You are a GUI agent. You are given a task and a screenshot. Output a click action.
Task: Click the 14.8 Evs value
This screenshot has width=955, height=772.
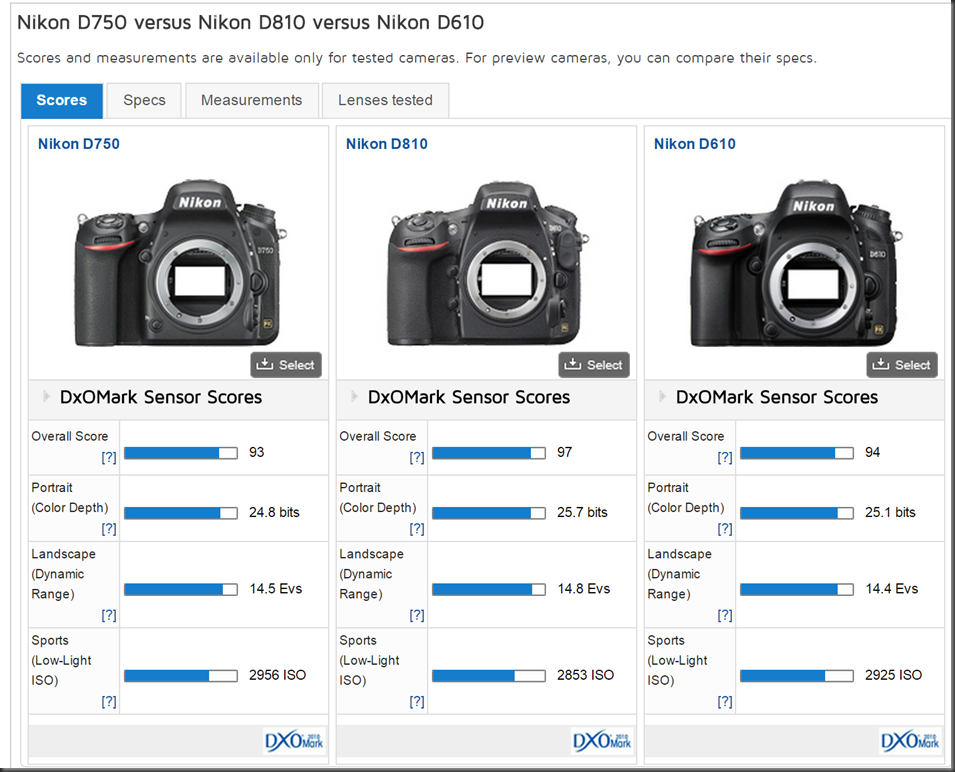[584, 589]
